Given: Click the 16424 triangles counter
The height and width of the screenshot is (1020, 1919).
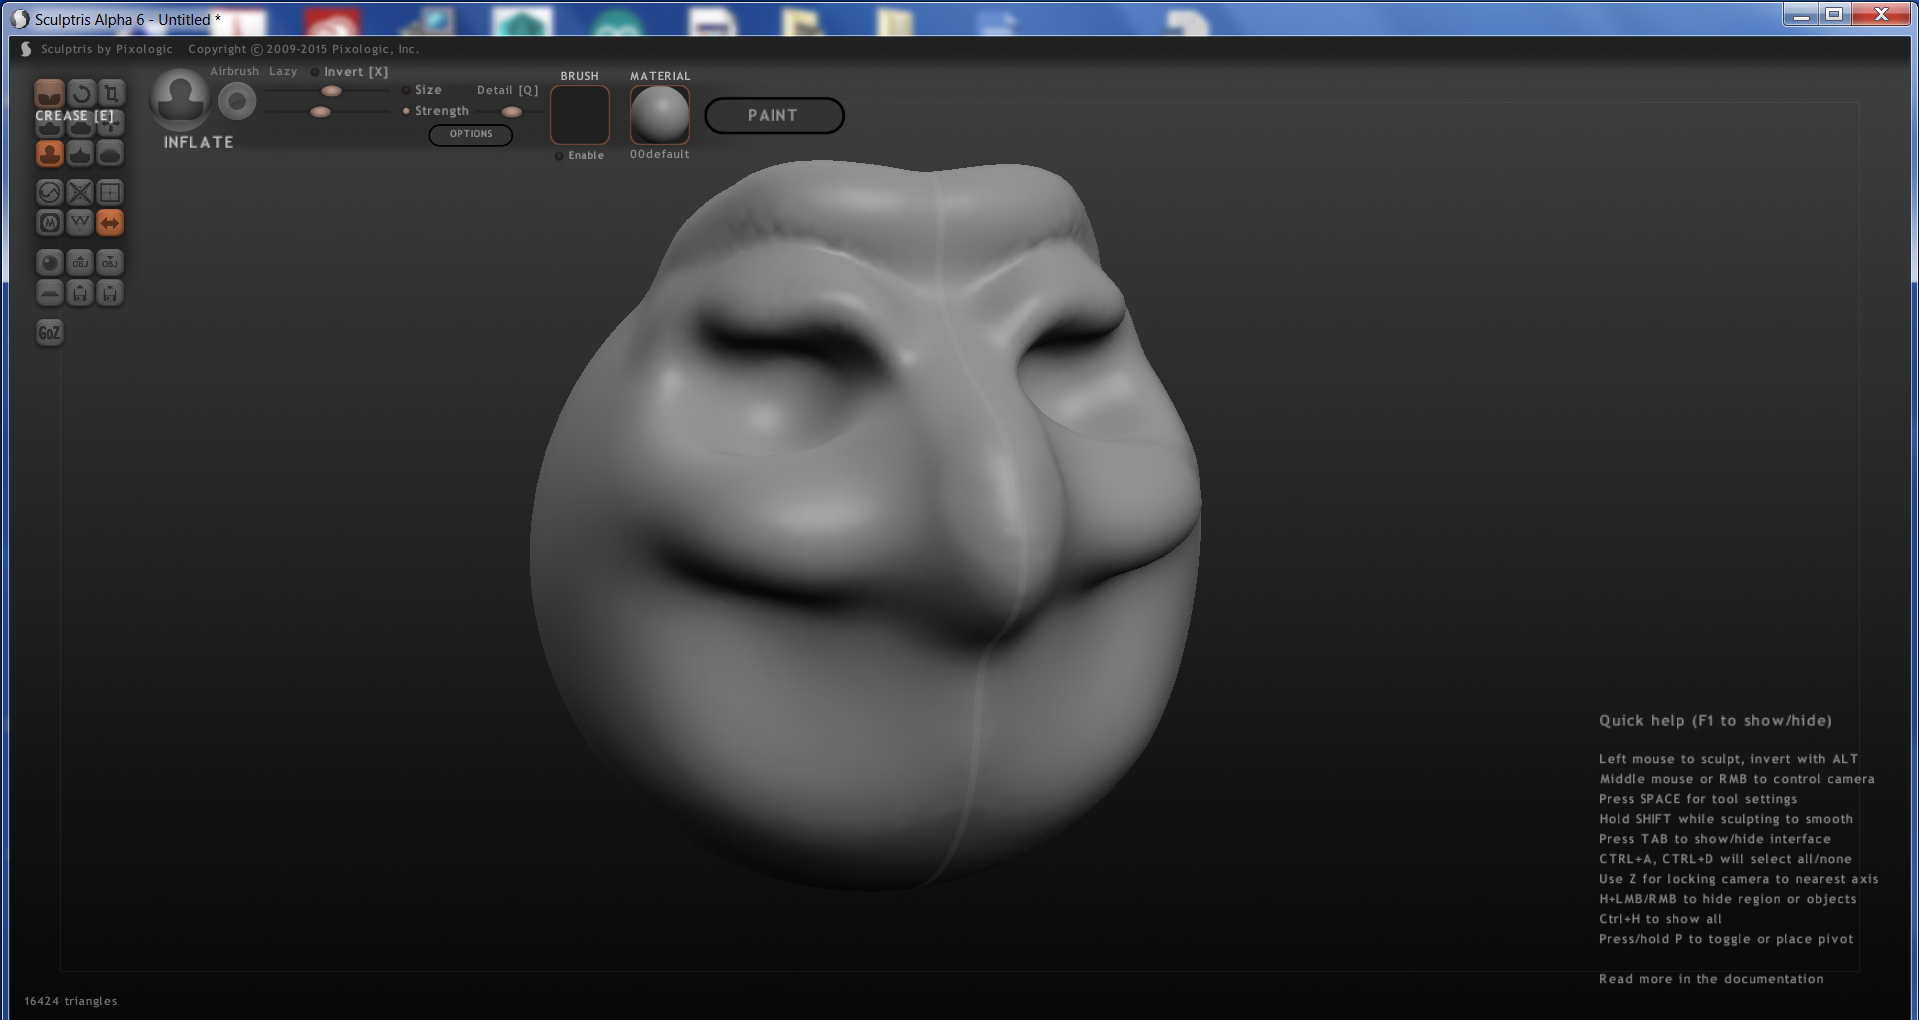Looking at the screenshot, I should (x=71, y=1001).
